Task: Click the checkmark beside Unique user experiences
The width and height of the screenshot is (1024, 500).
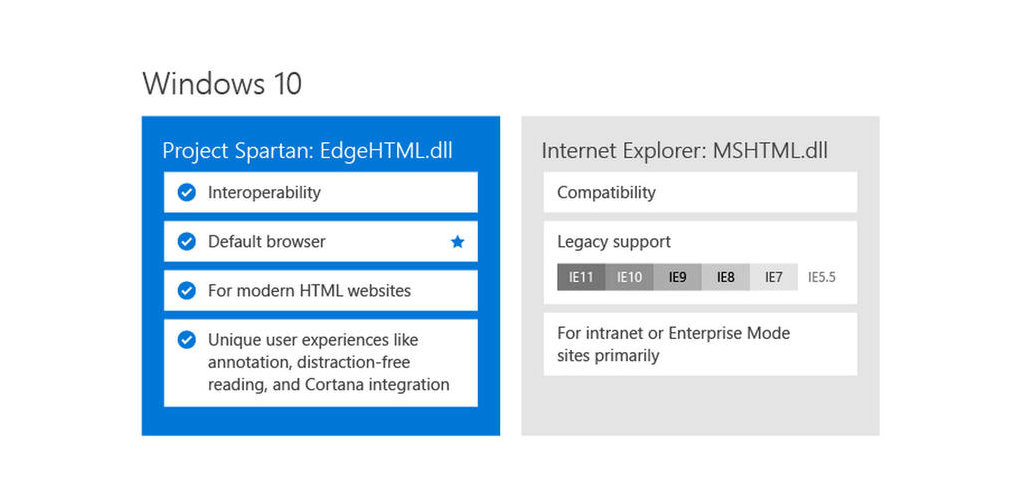Action: (x=187, y=340)
